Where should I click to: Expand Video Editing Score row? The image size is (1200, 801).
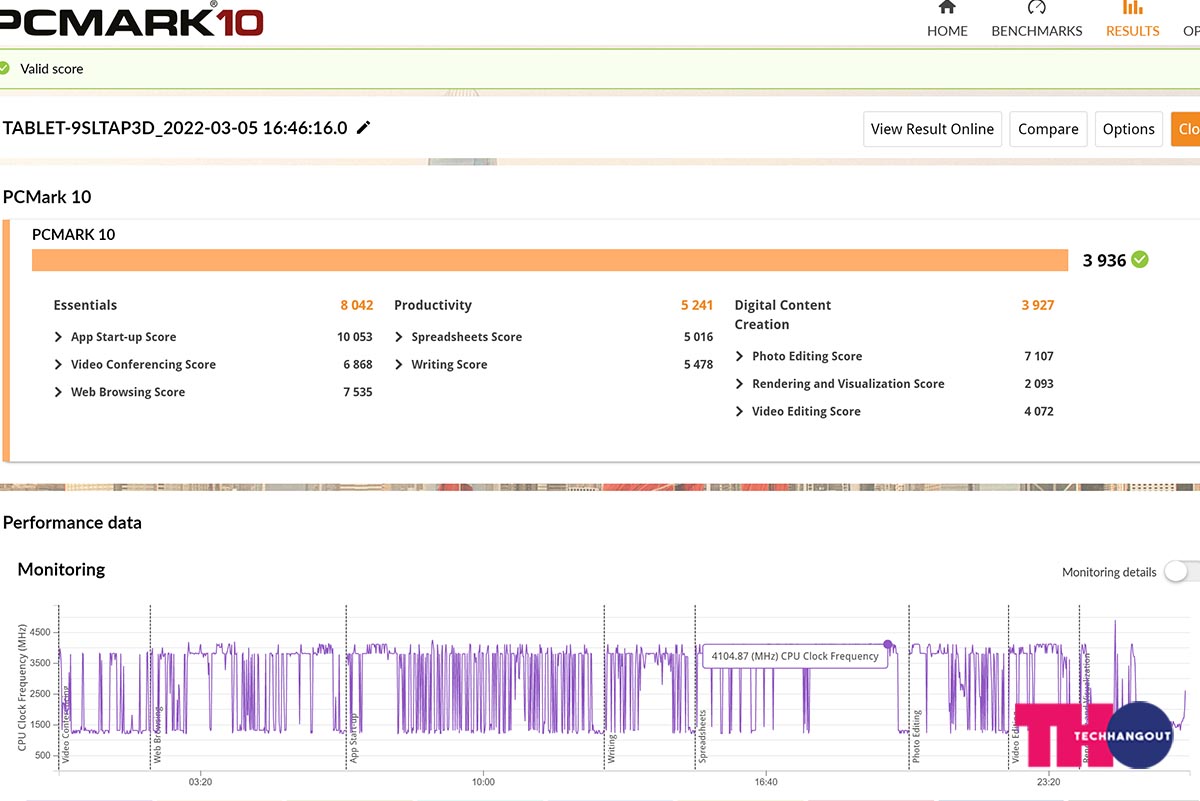[x=740, y=411]
